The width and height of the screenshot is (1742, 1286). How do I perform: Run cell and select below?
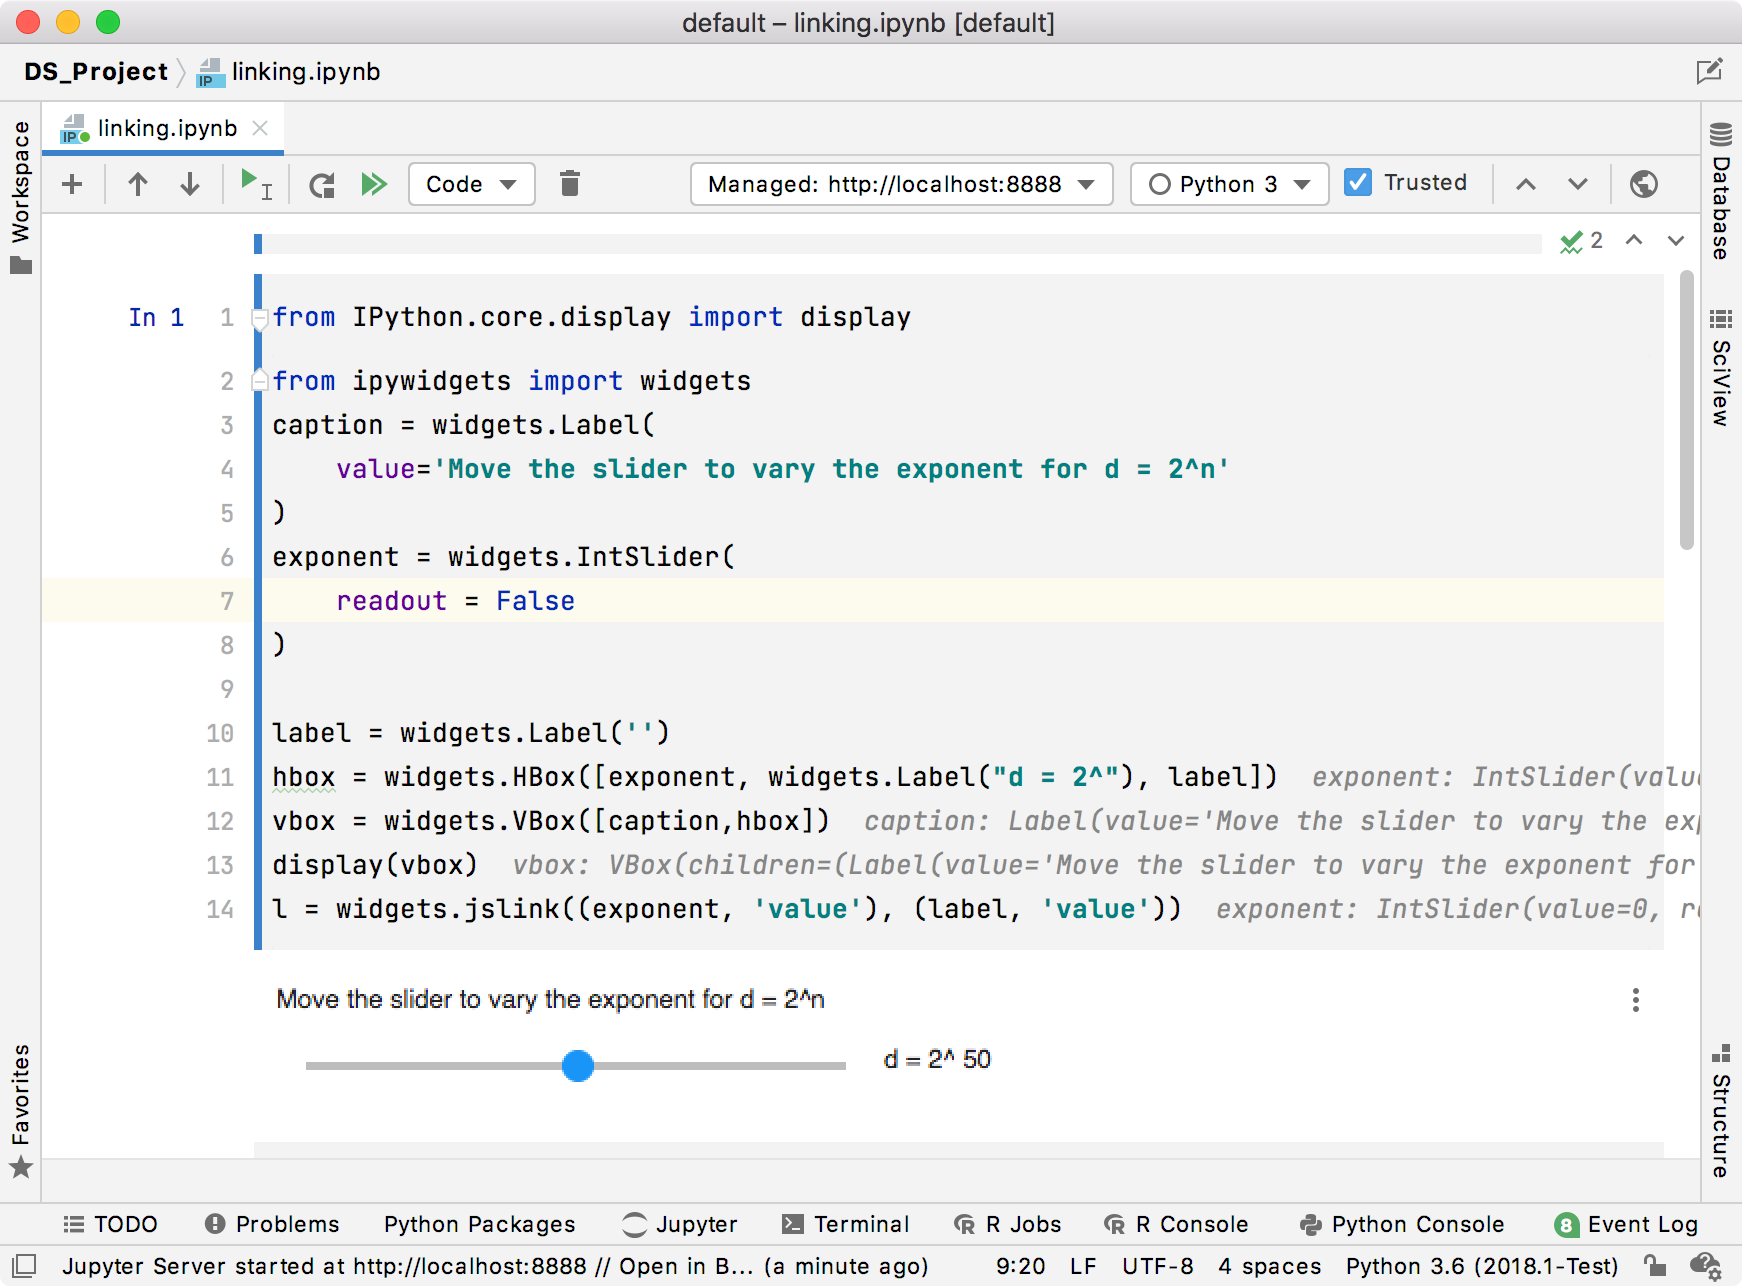click(x=256, y=184)
